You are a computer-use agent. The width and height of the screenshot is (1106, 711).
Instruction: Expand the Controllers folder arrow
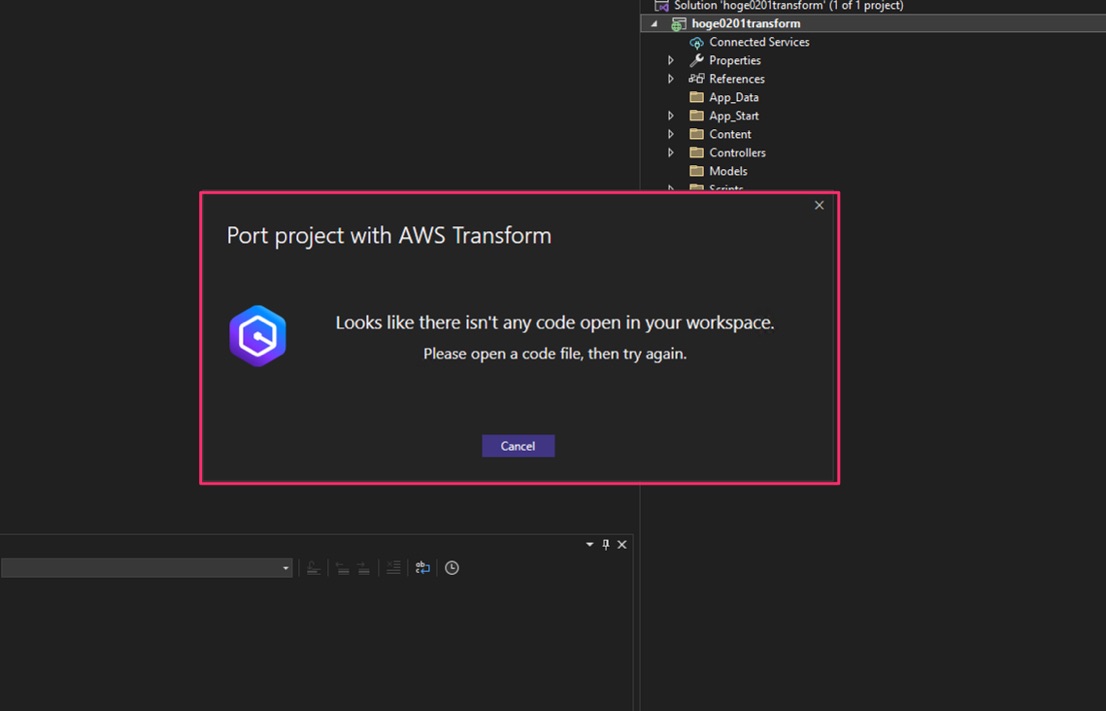coord(671,153)
